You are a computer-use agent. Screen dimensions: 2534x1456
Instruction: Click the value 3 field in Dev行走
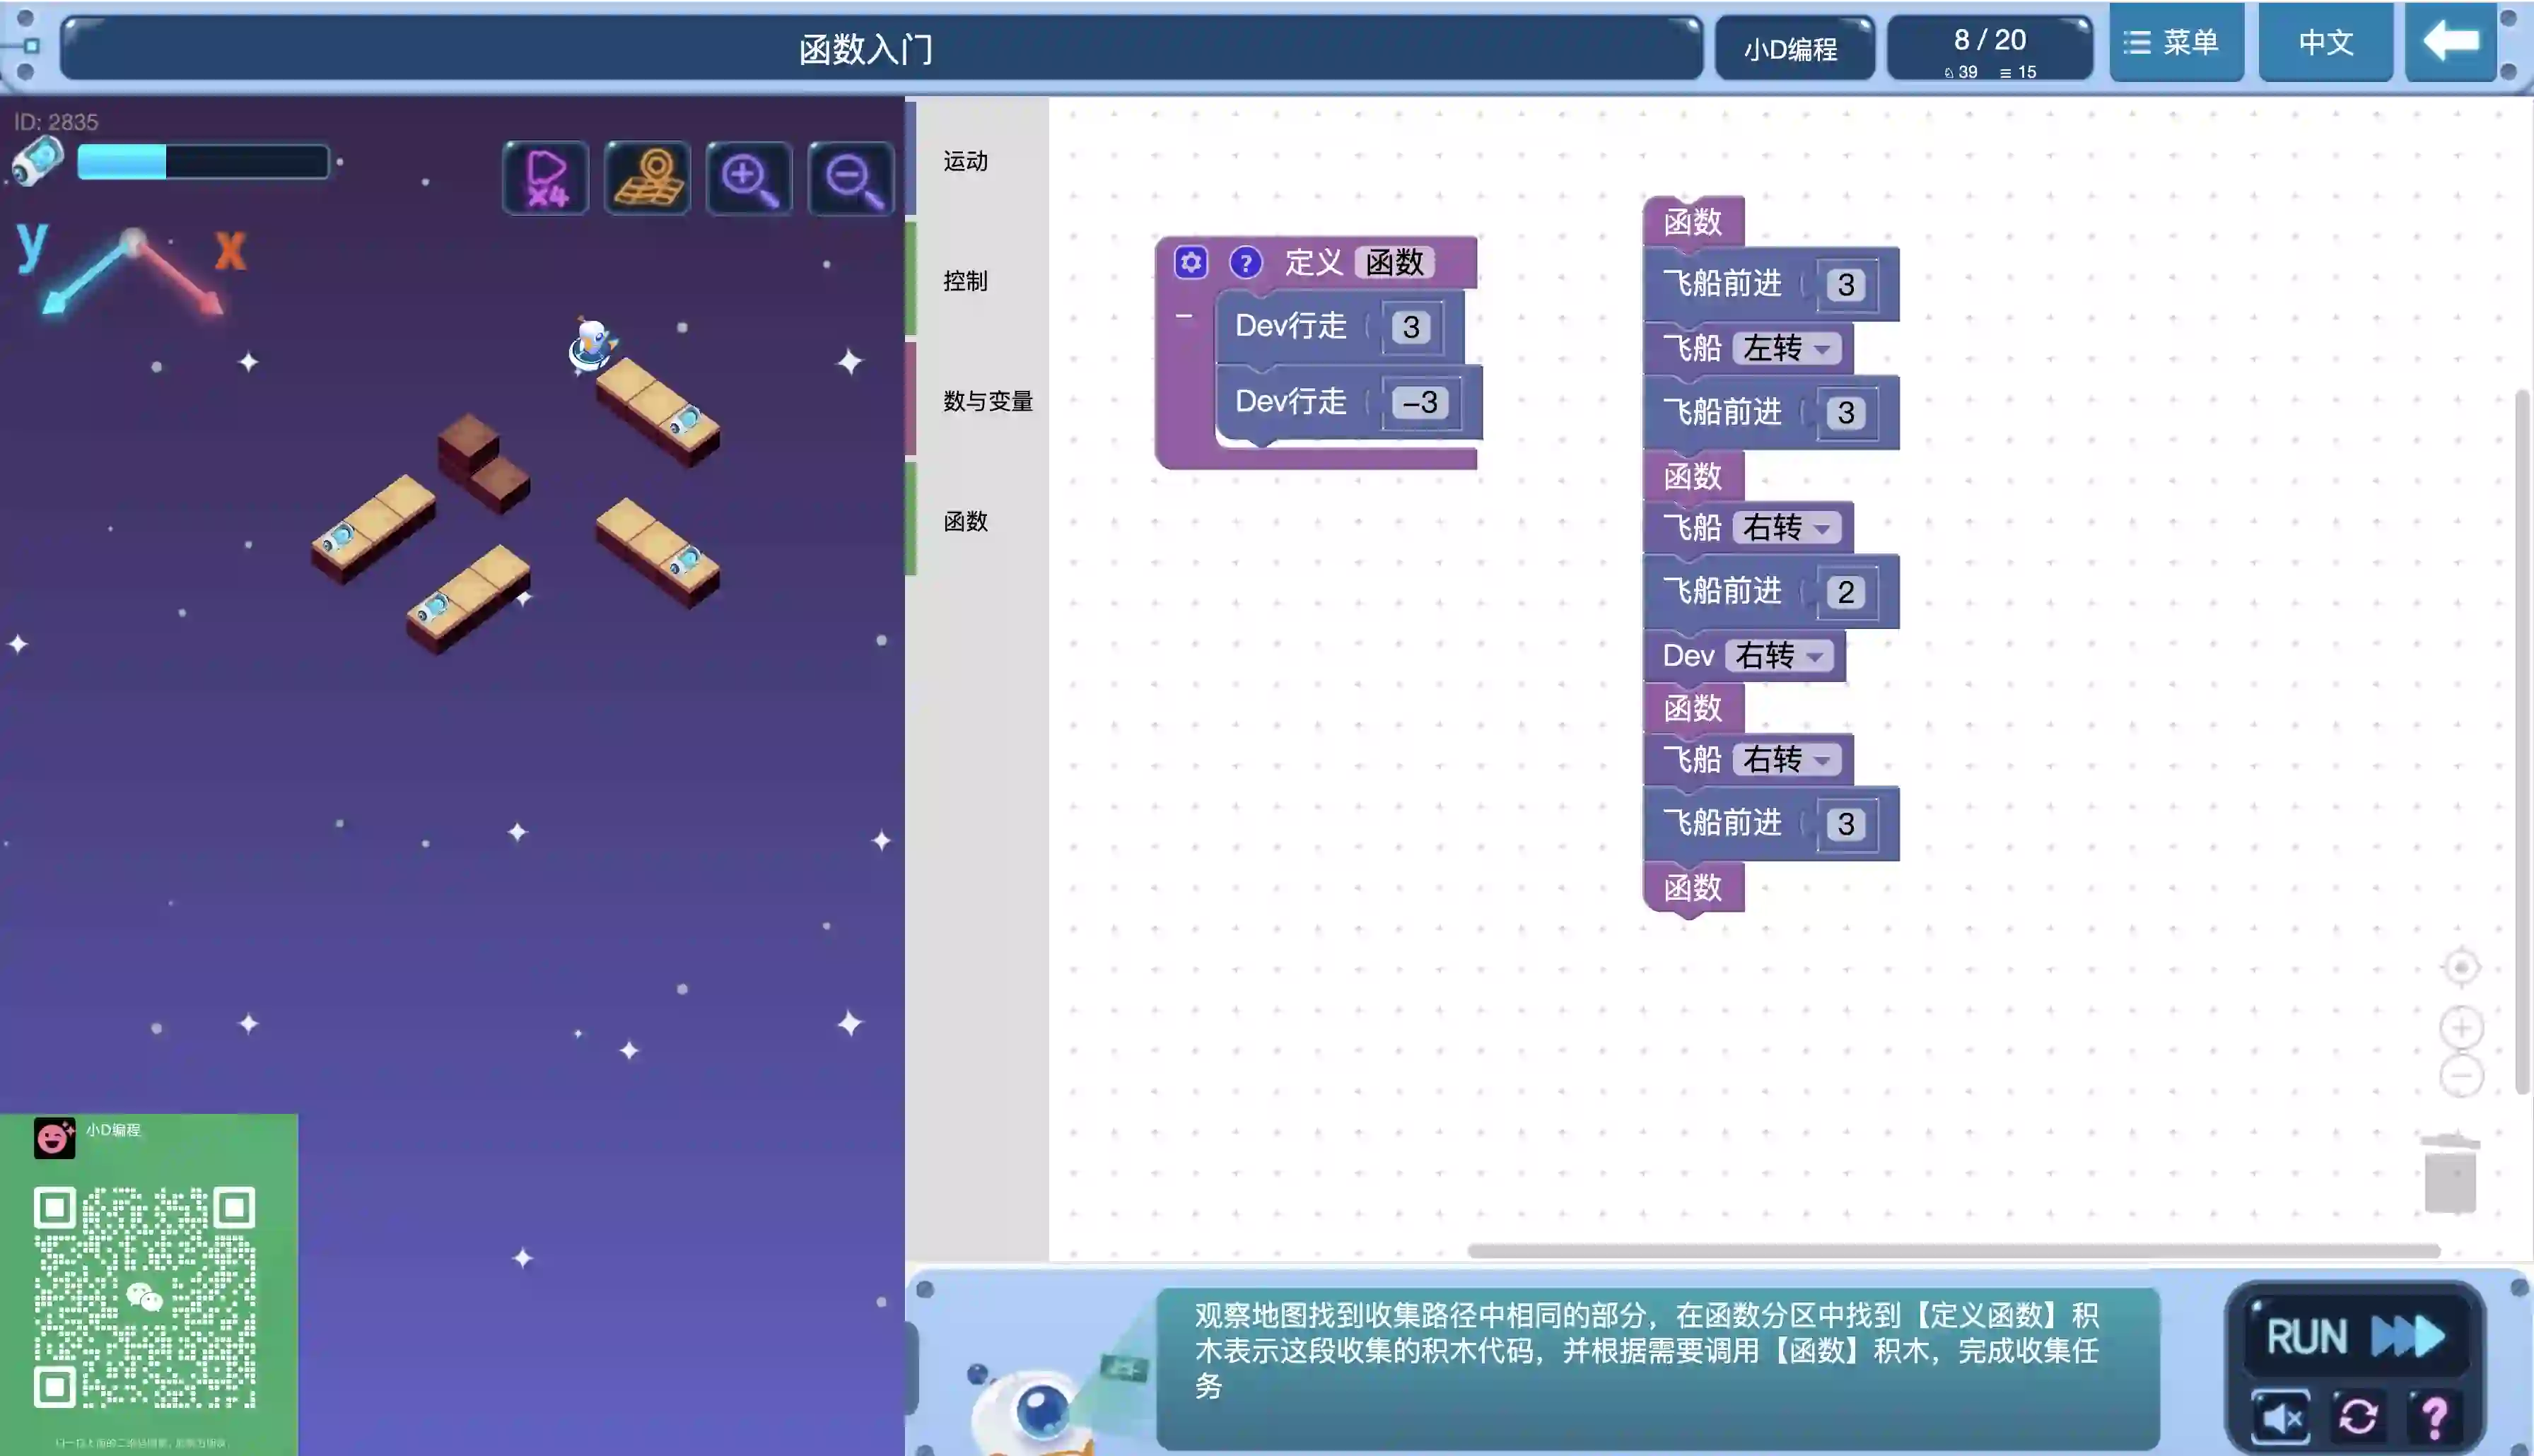pos(1411,327)
